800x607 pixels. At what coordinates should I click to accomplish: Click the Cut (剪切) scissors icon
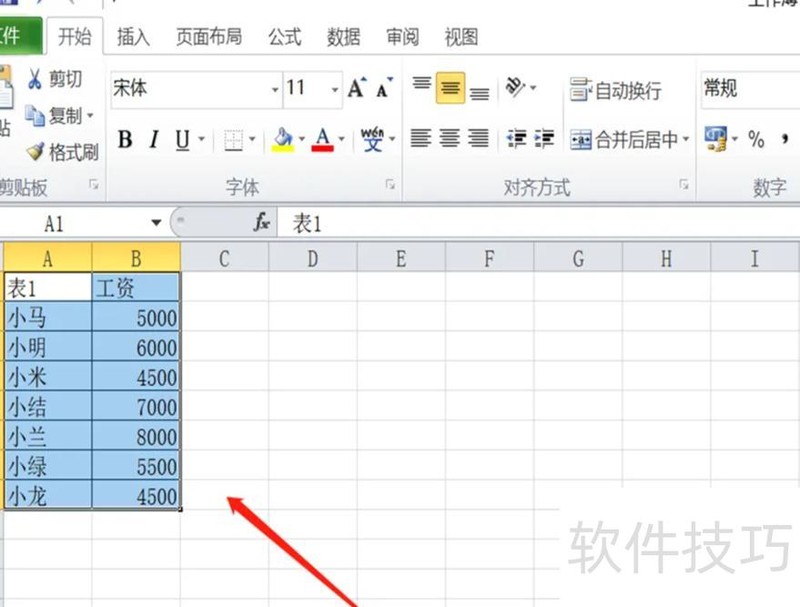pos(35,80)
